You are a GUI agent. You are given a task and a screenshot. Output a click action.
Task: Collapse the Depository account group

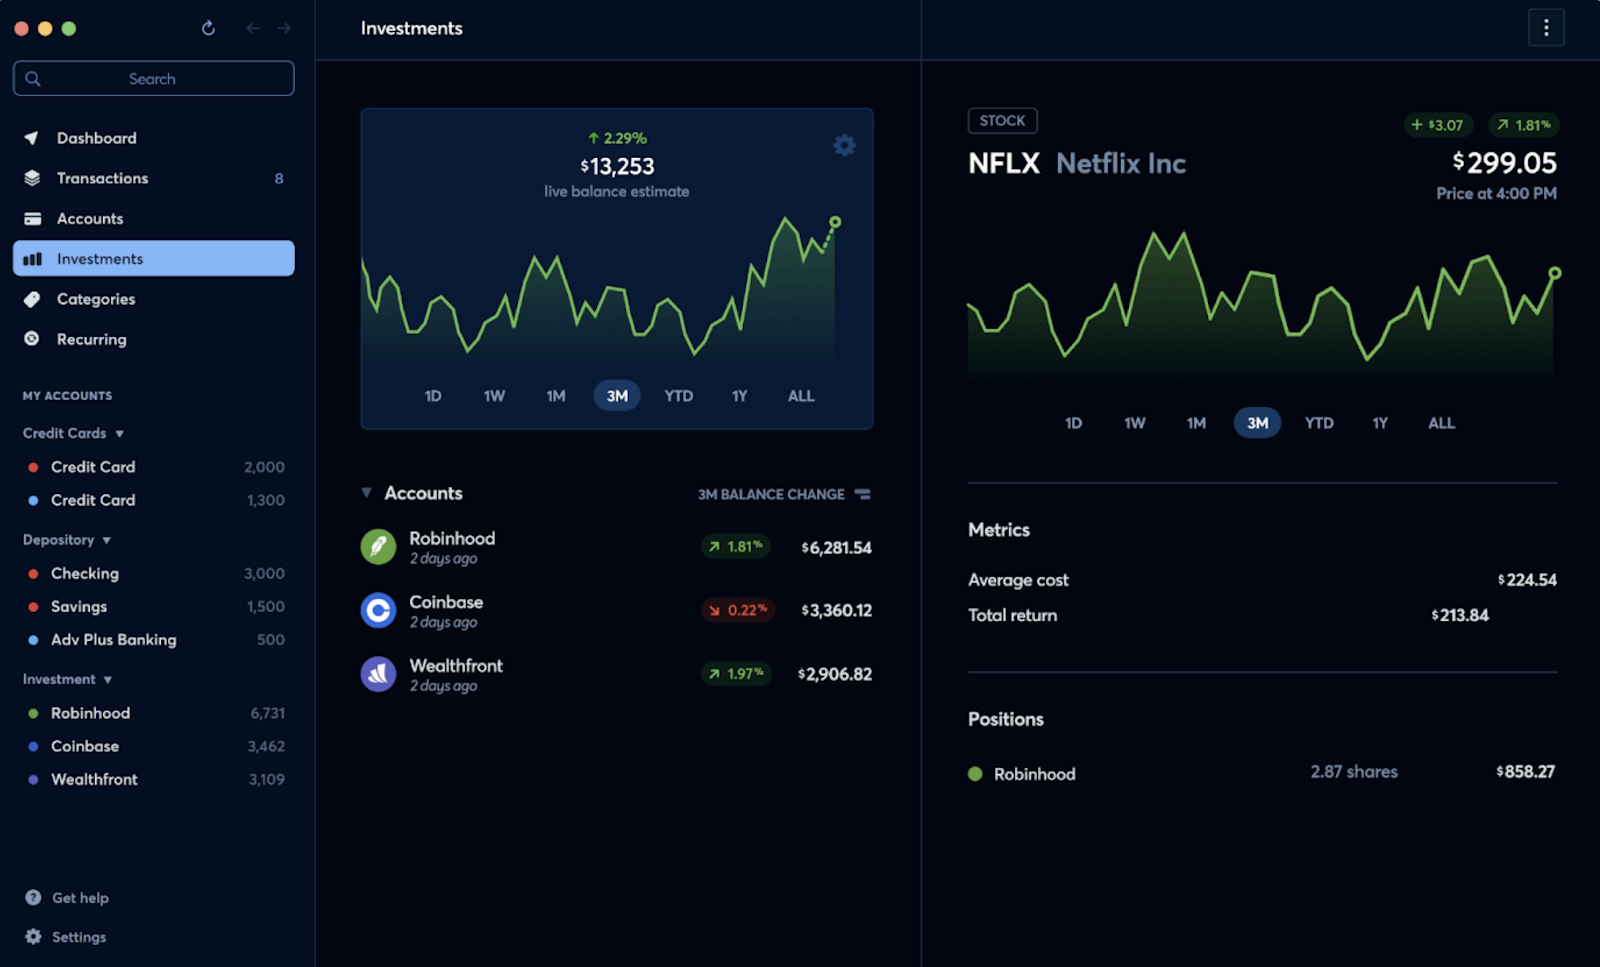[x=106, y=540]
